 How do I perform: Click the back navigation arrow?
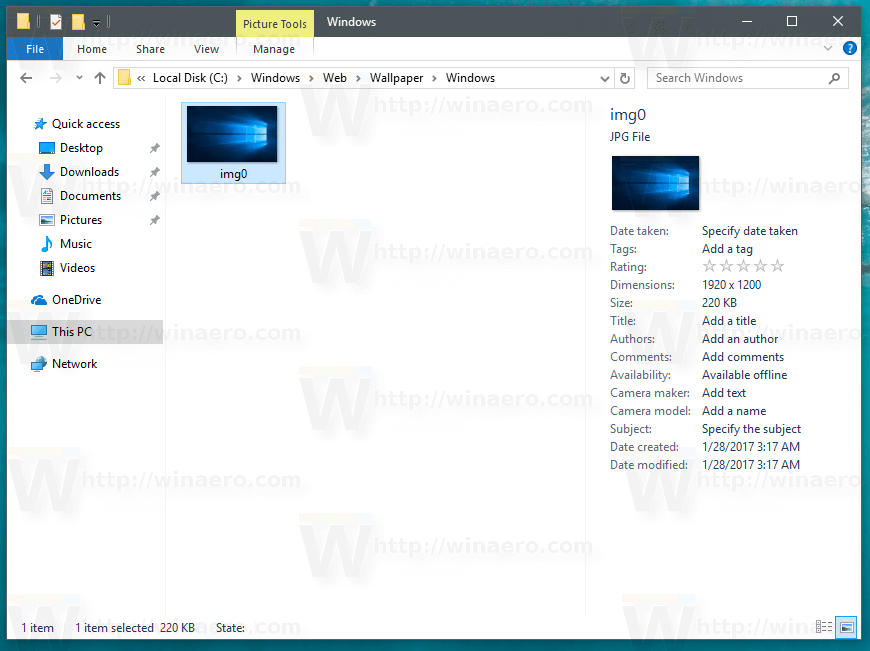tap(26, 78)
